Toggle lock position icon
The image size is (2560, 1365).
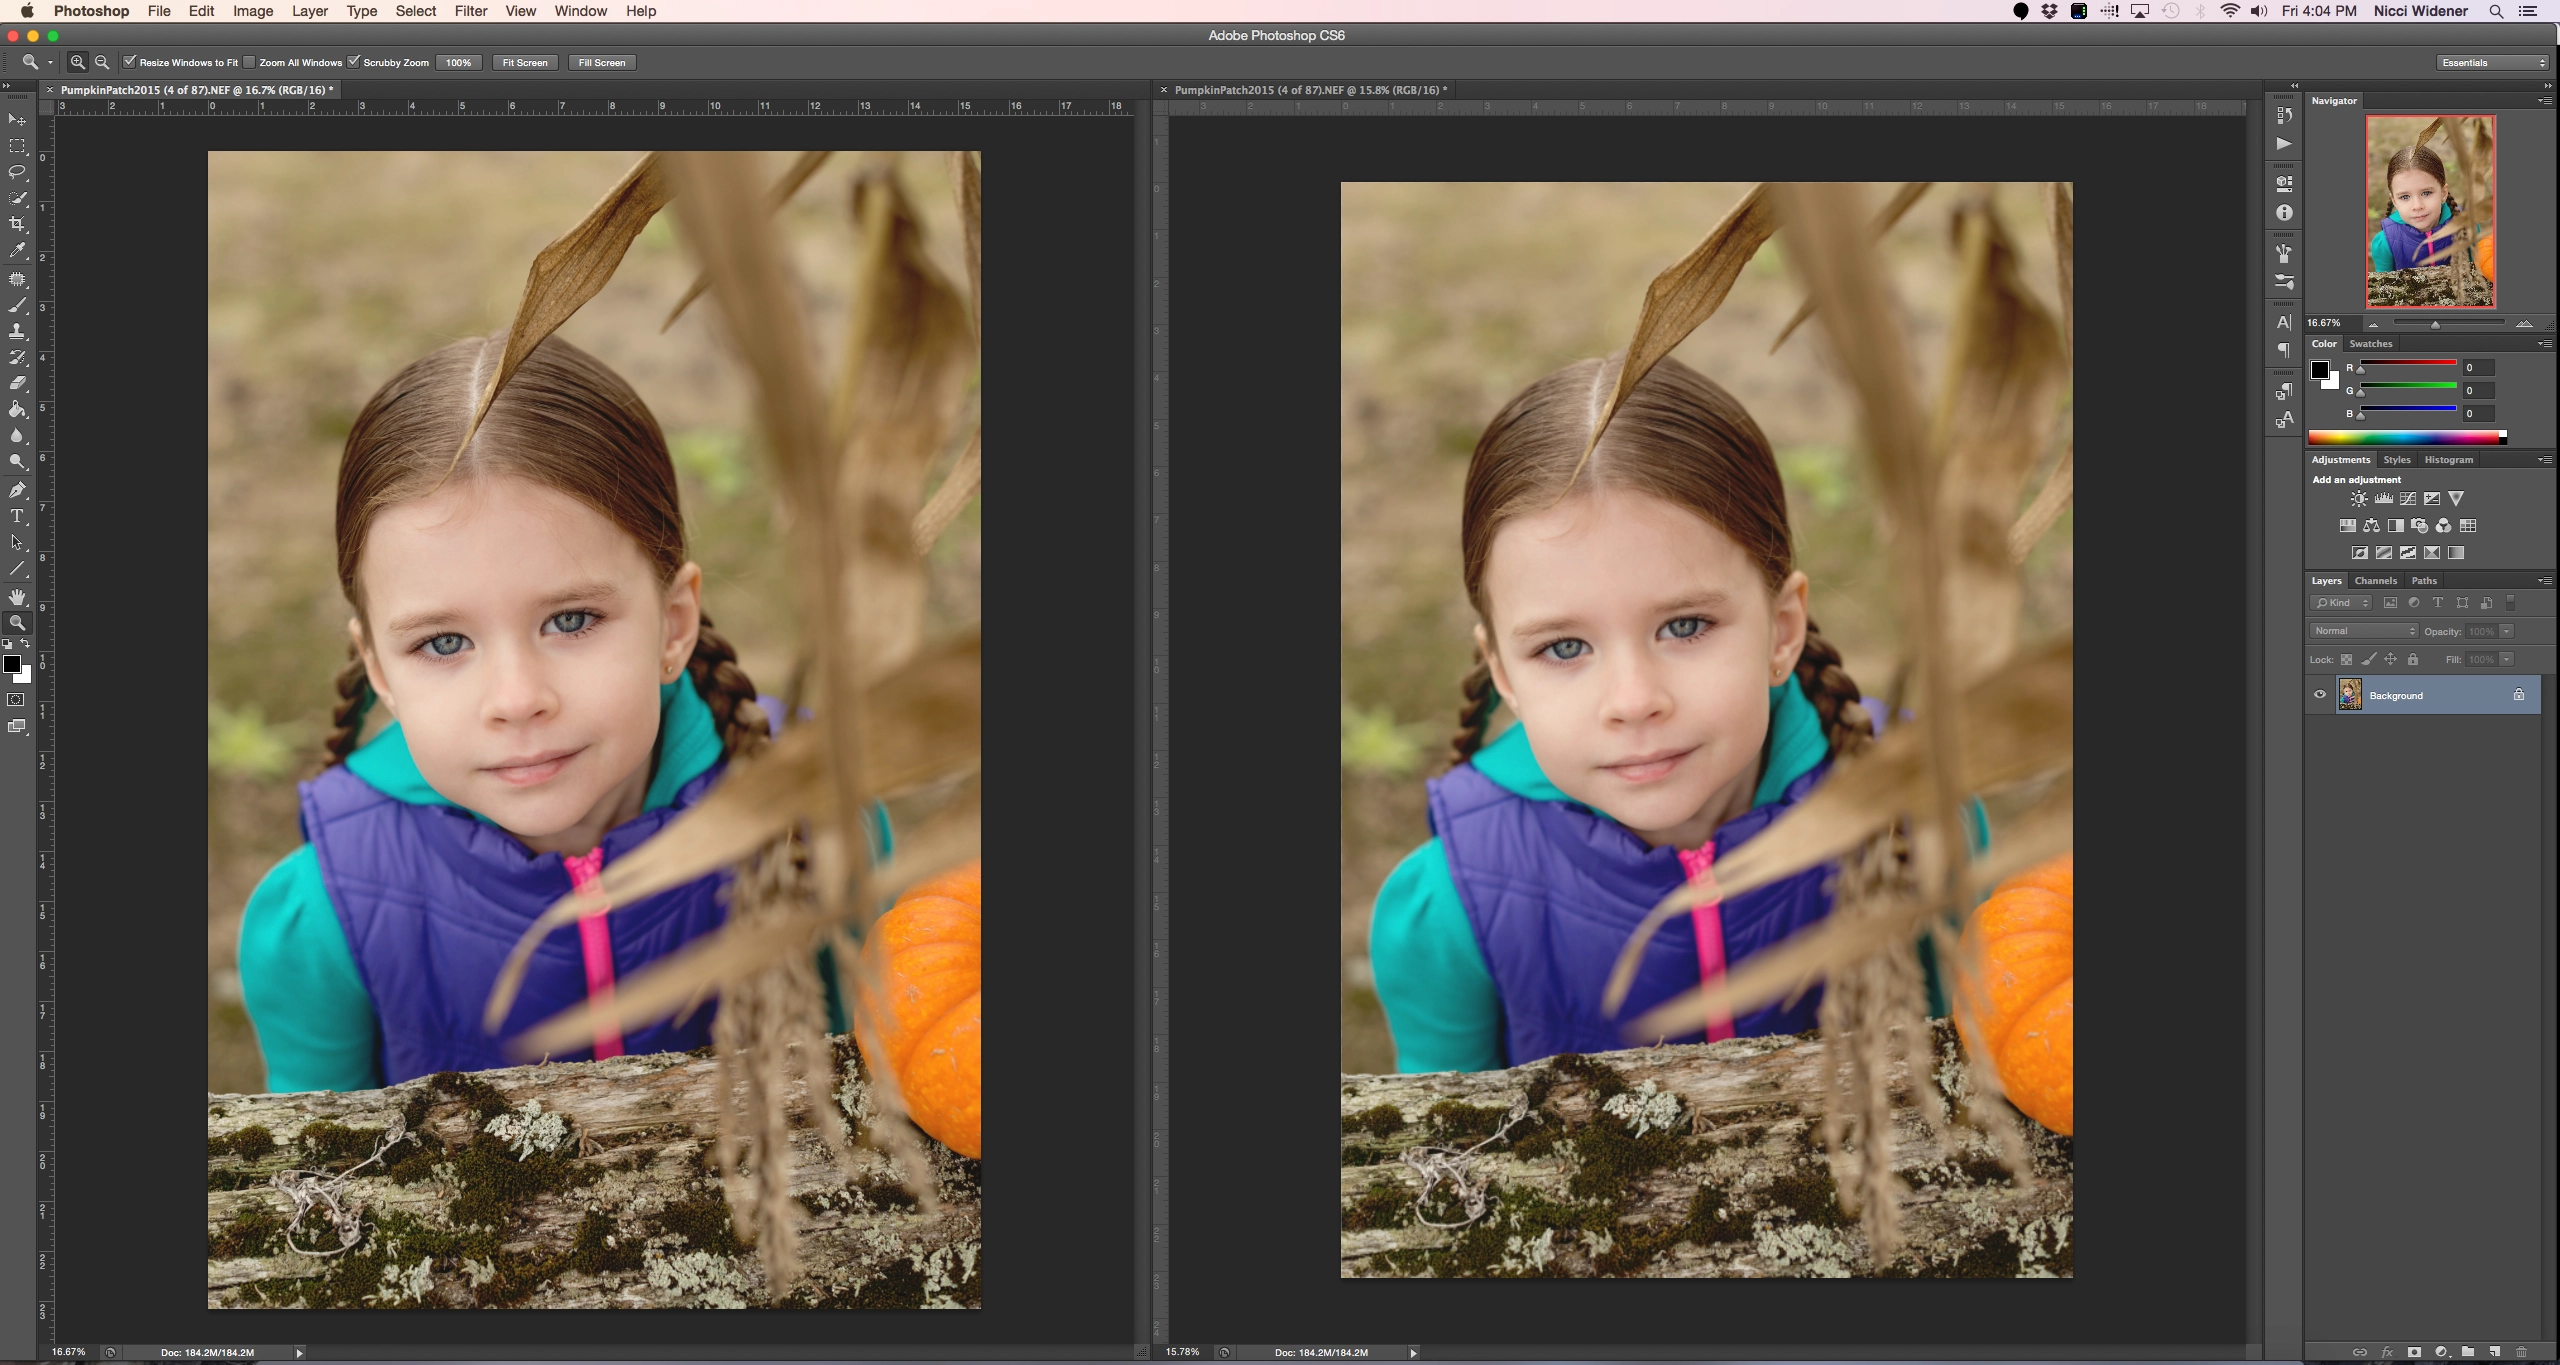coord(2390,660)
